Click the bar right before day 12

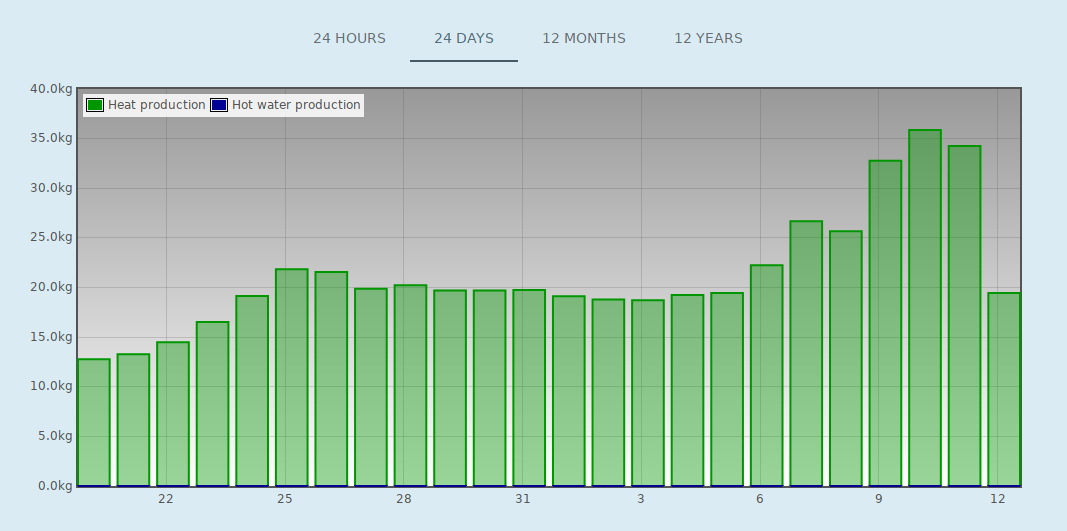964,316
